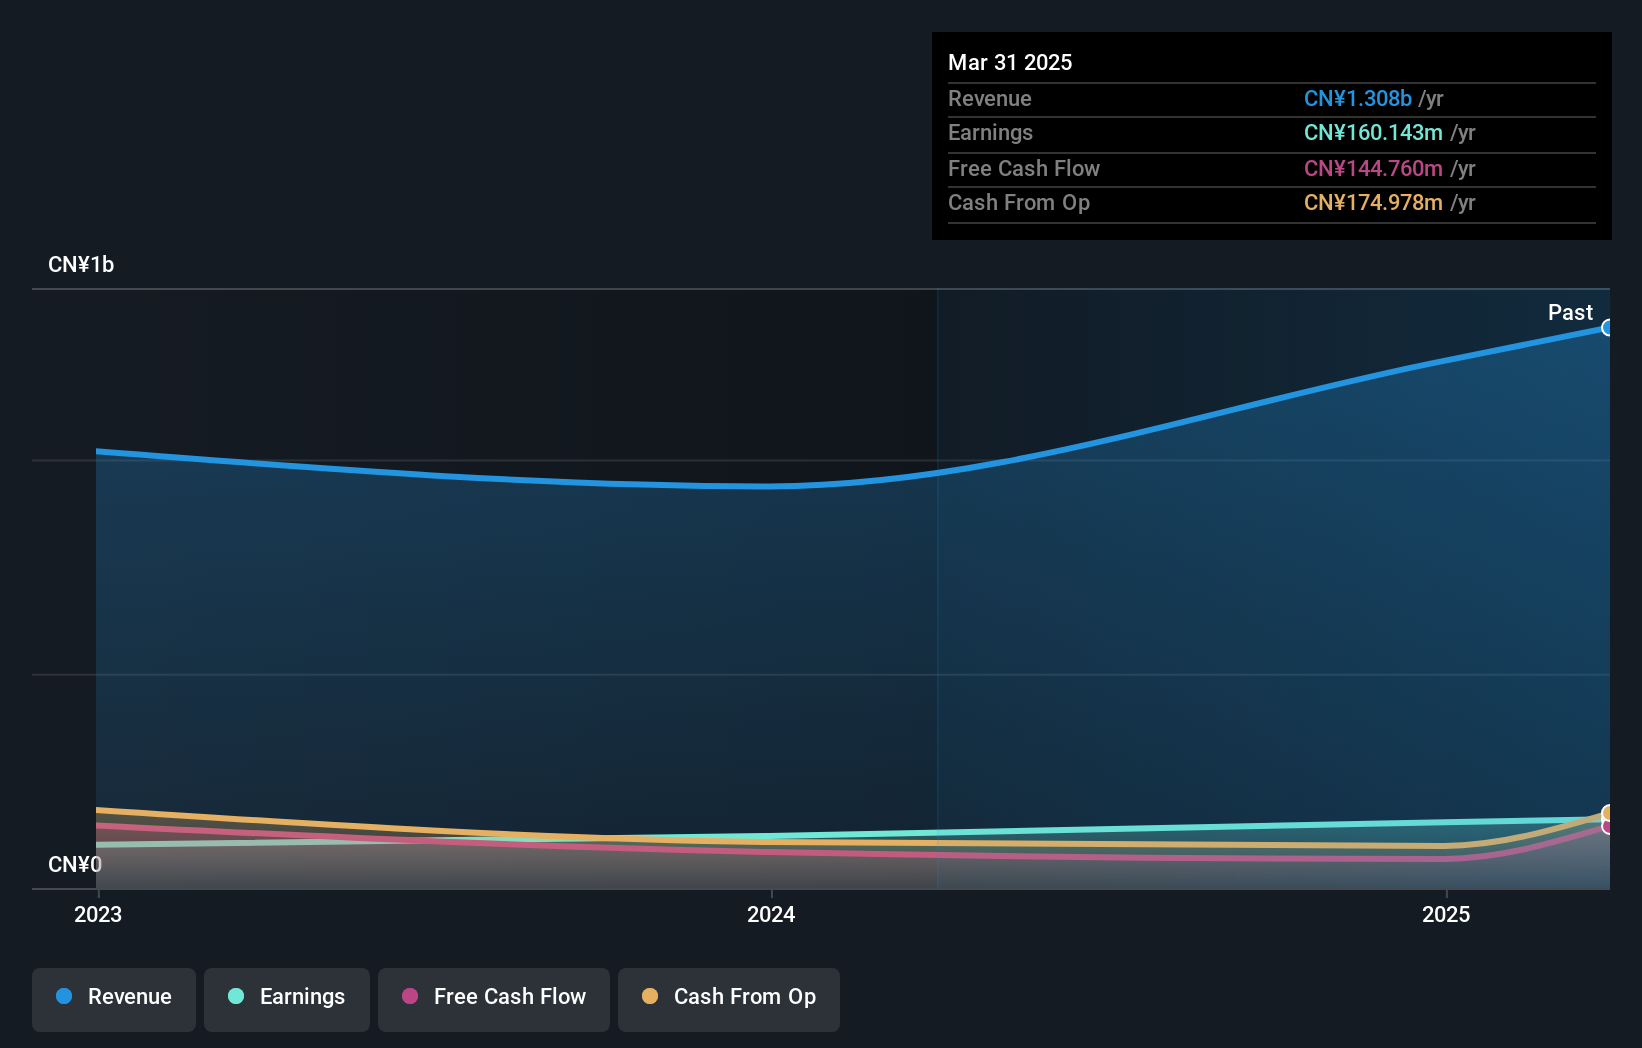Select the Free Cash Flow endpoint marker
The image size is (1642, 1048).
[x=1607, y=827]
